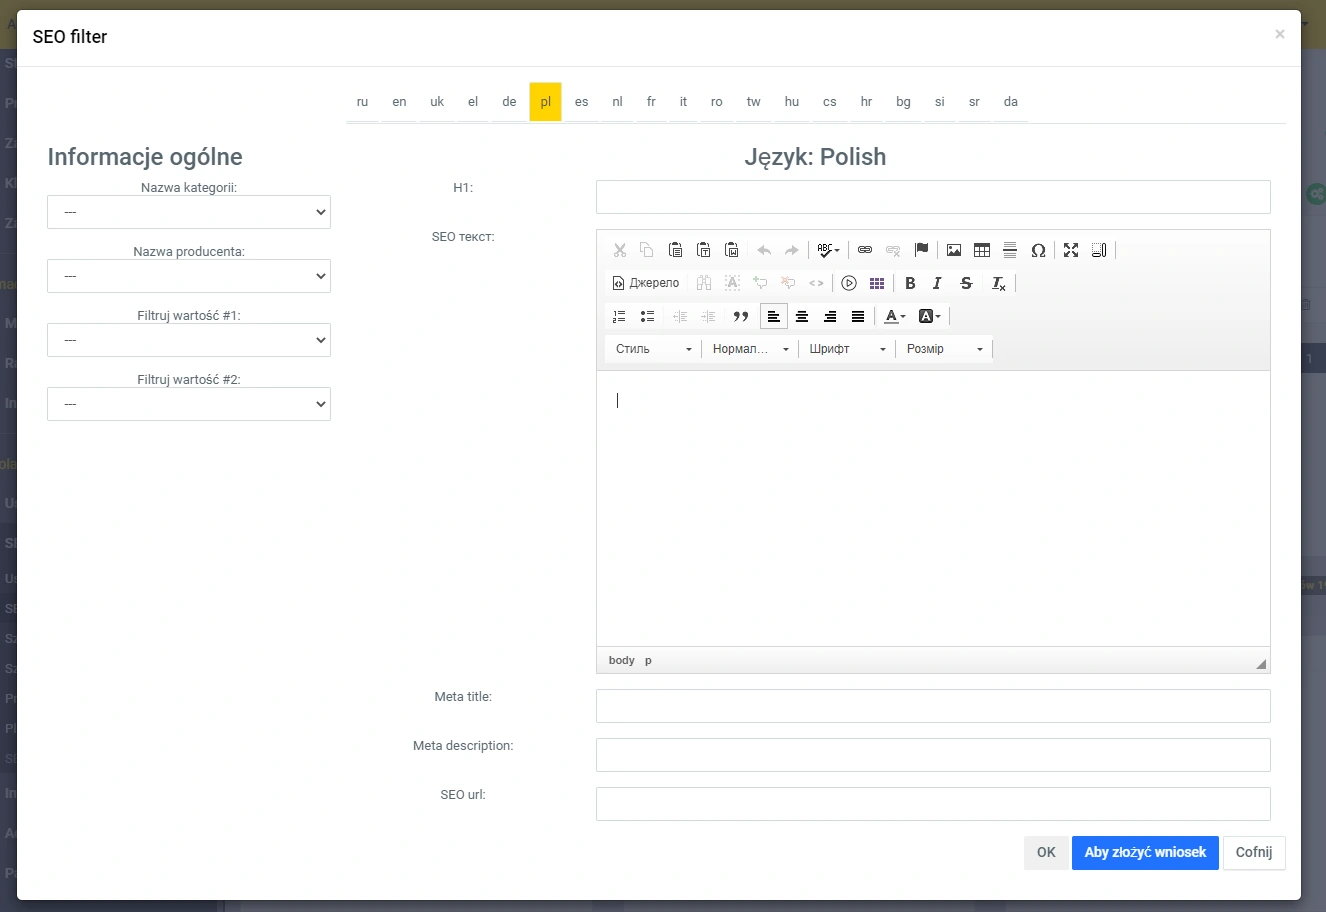
Task: Focus the Meta title input field
Action: click(x=932, y=706)
